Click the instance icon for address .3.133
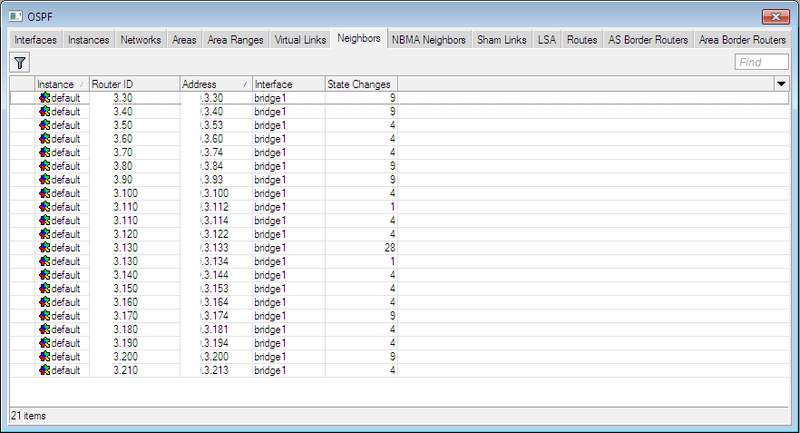The width and height of the screenshot is (800, 433). (45, 247)
